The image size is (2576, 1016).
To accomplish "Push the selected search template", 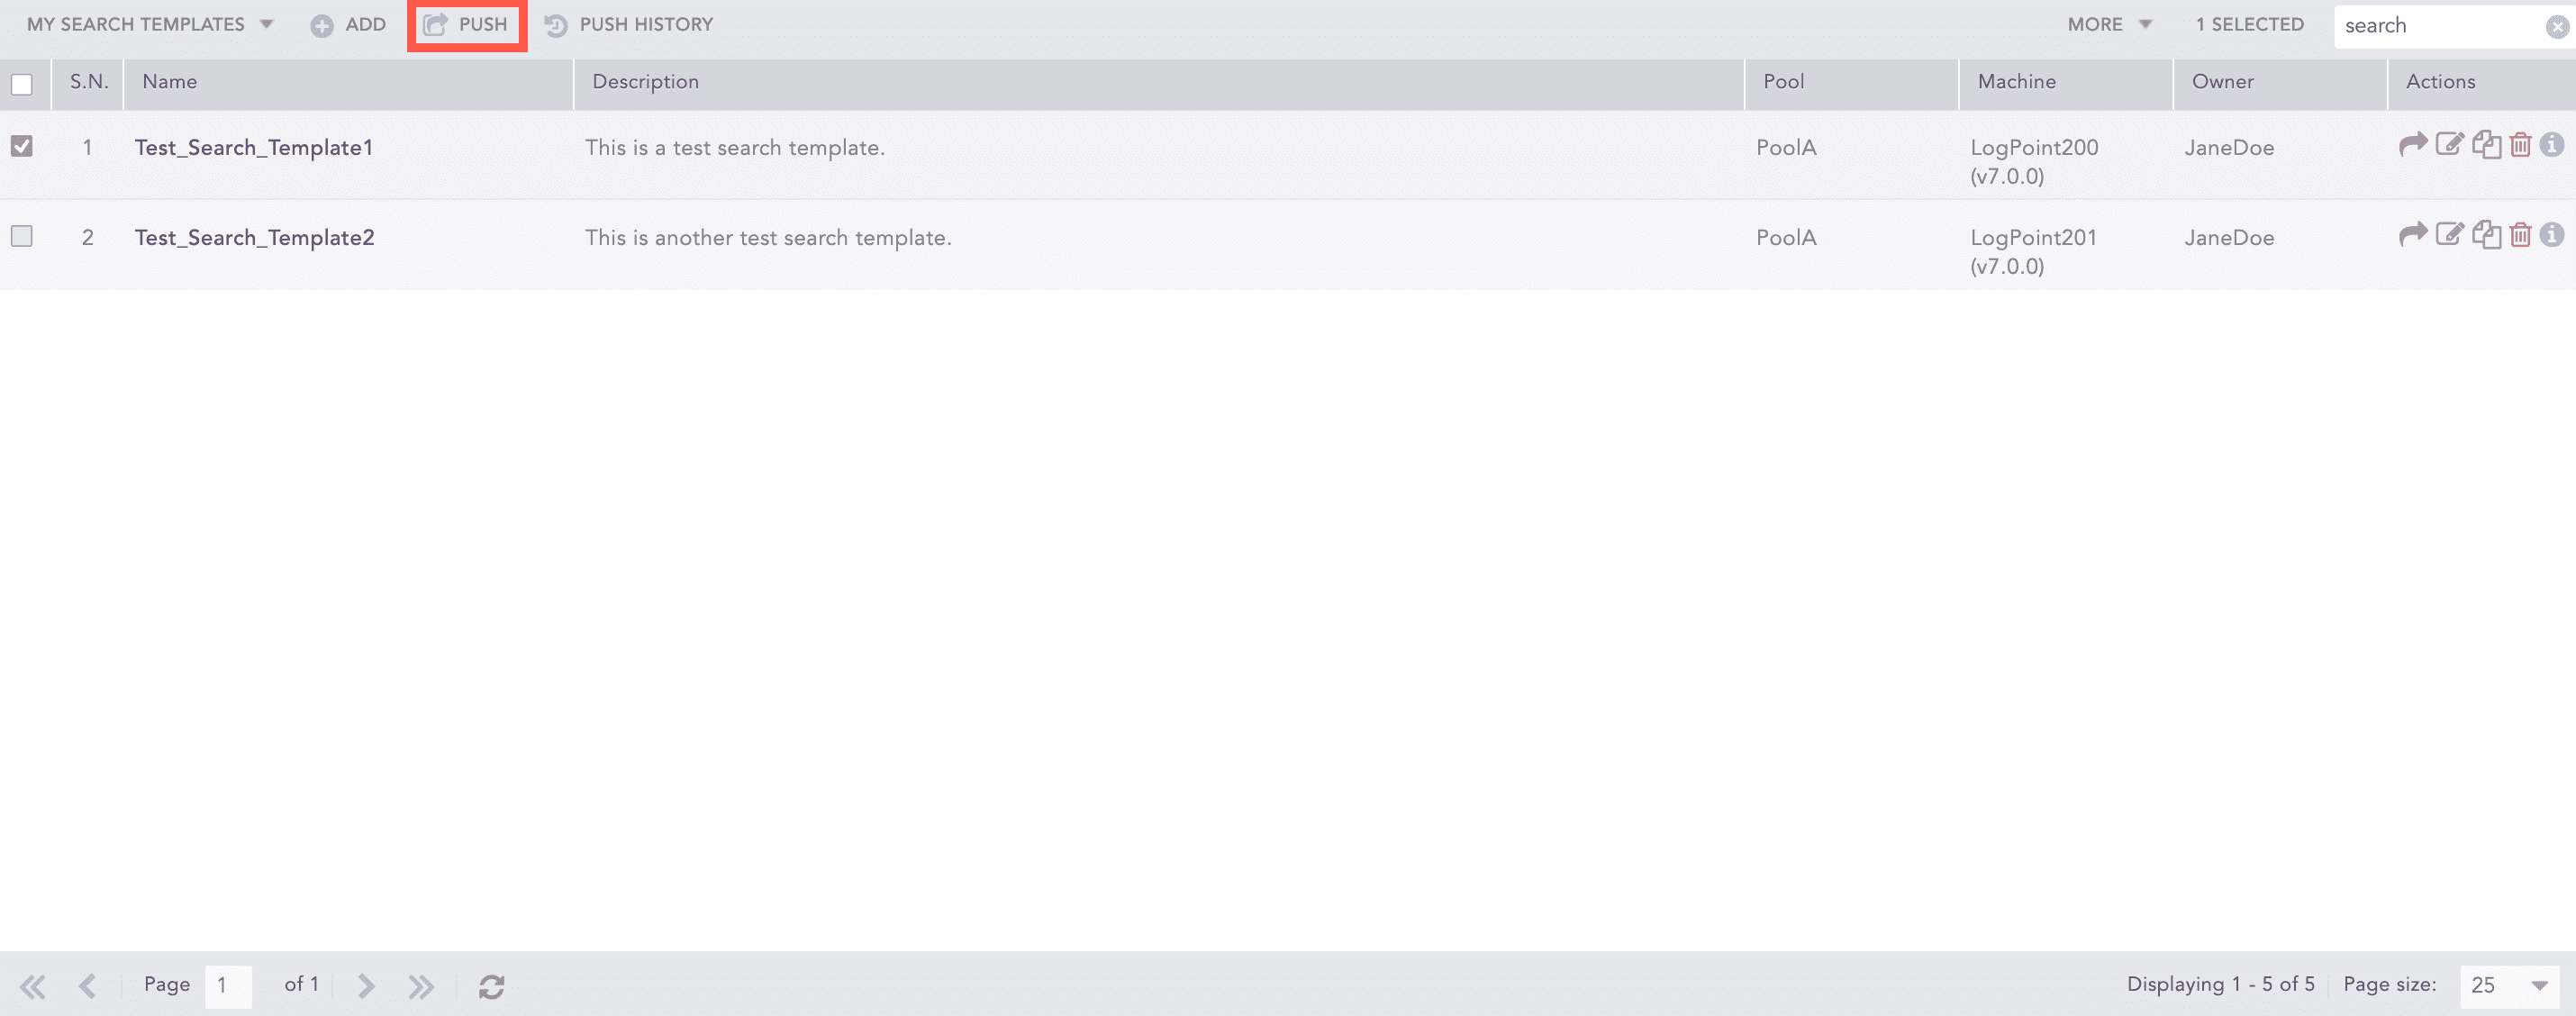I will pyautogui.click(x=467, y=24).
